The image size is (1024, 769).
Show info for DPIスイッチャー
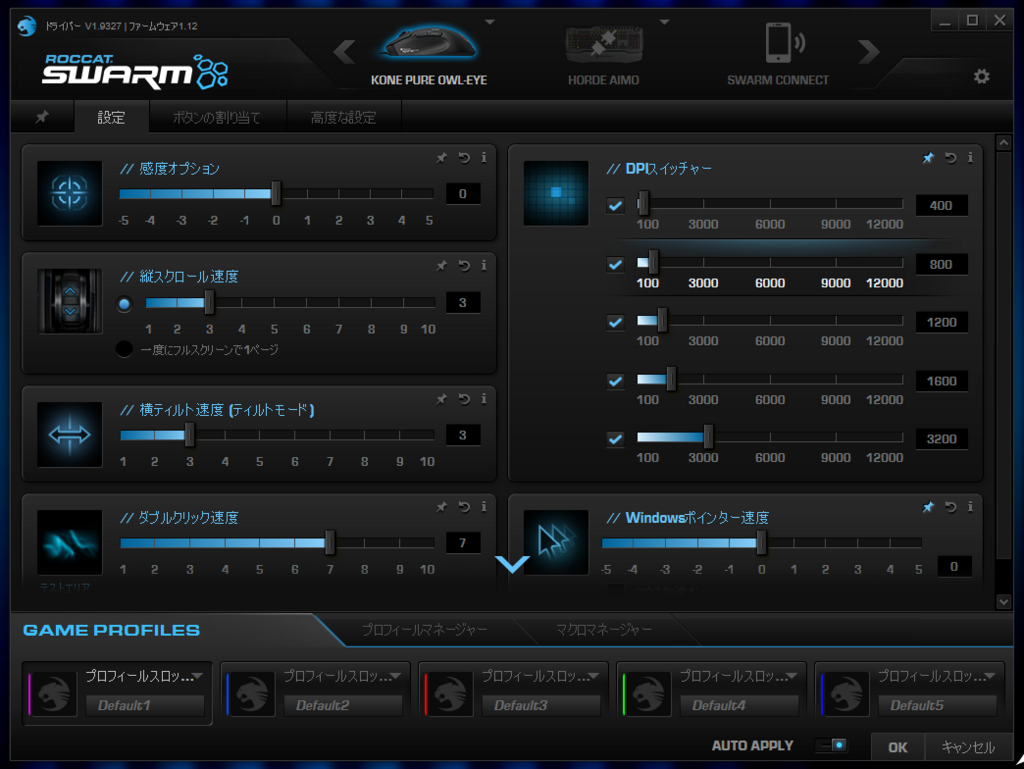coord(970,157)
